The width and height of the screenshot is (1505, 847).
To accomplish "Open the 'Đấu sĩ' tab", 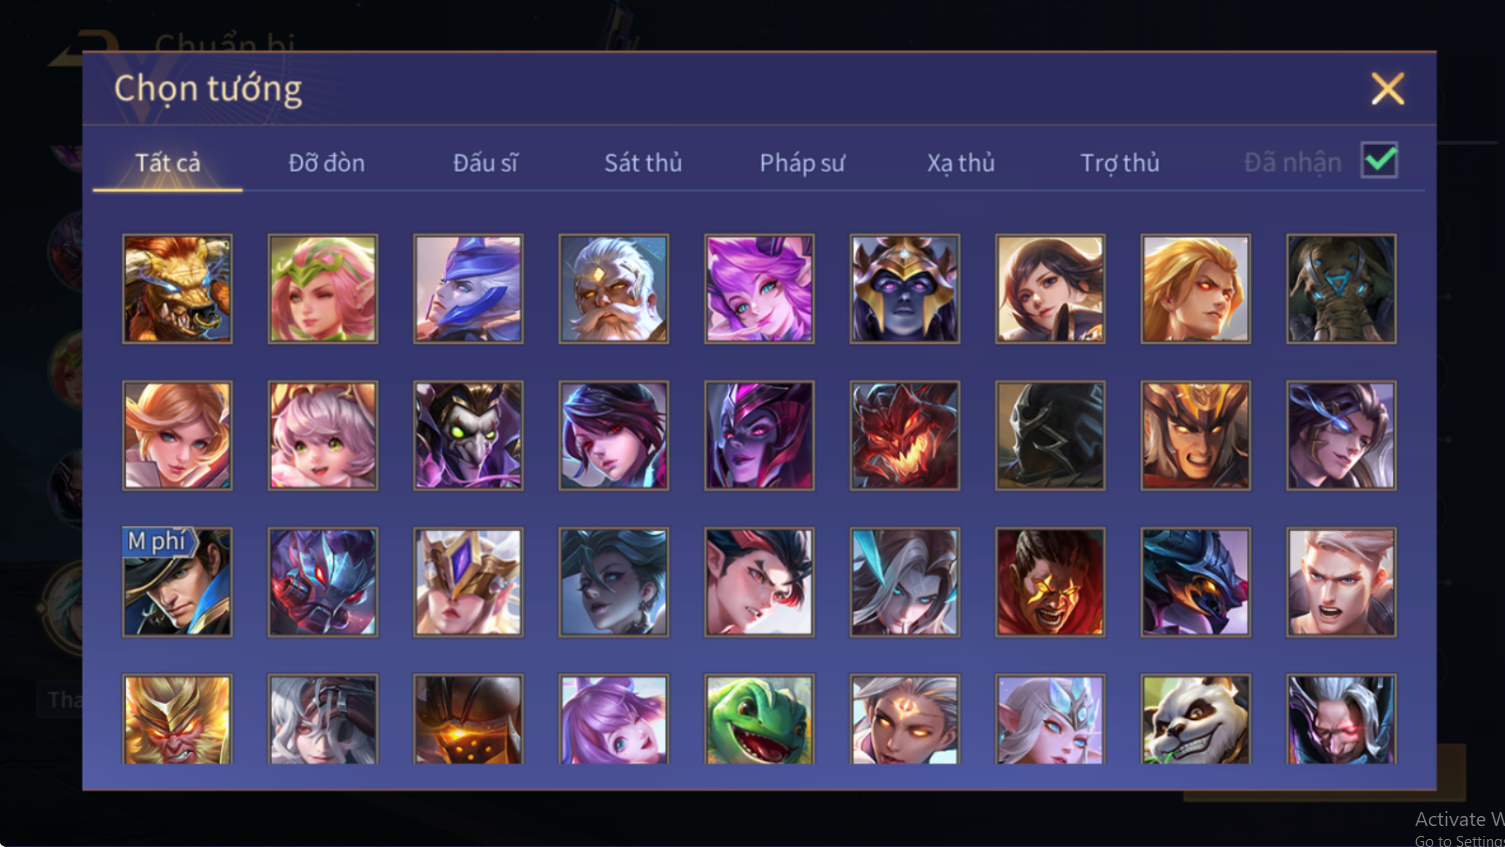I will [x=485, y=162].
